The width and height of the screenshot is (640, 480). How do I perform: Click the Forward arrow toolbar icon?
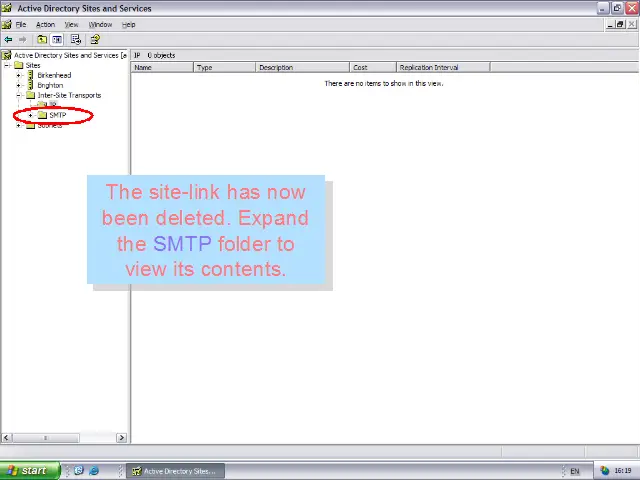click(22, 40)
